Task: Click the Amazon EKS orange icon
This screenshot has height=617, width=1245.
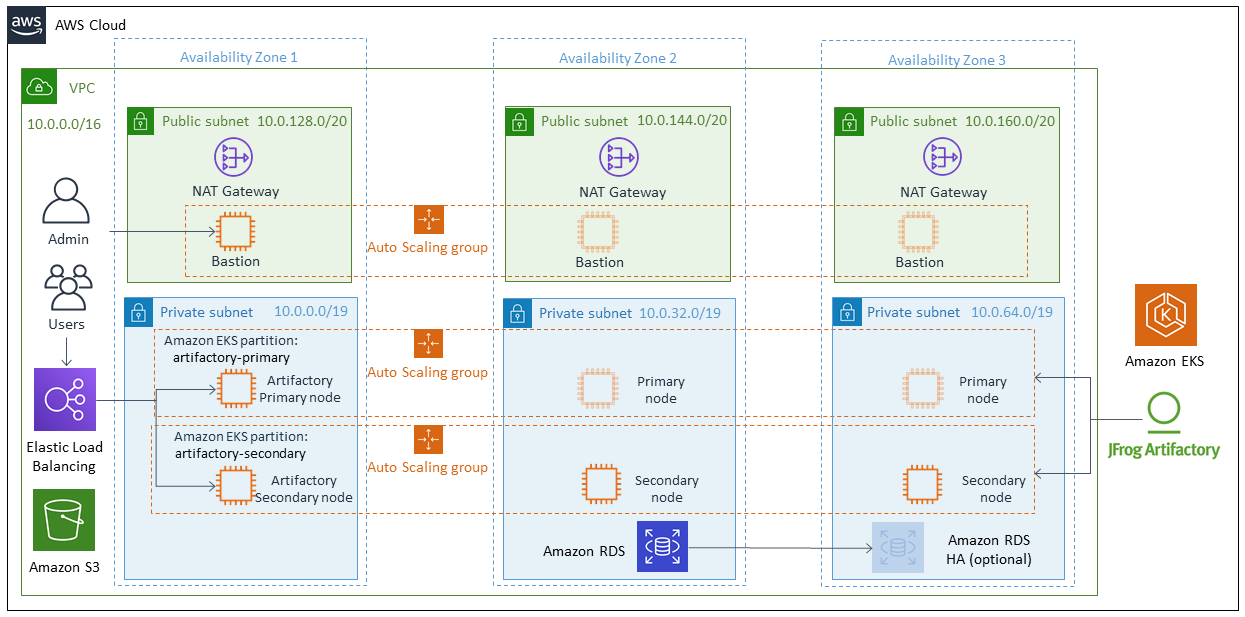Action: pos(1165,315)
